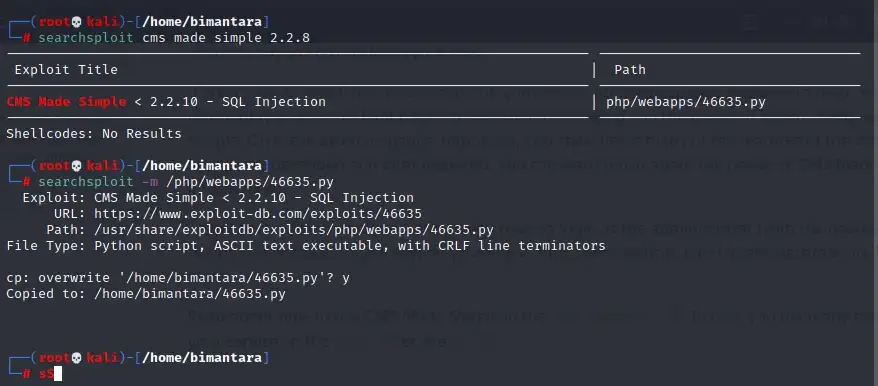Image resolution: width=878 pixels, height=386 pixels.
Task: Click the 'cp: overwrite' confirmation prompt line
Action: [178, 278]
